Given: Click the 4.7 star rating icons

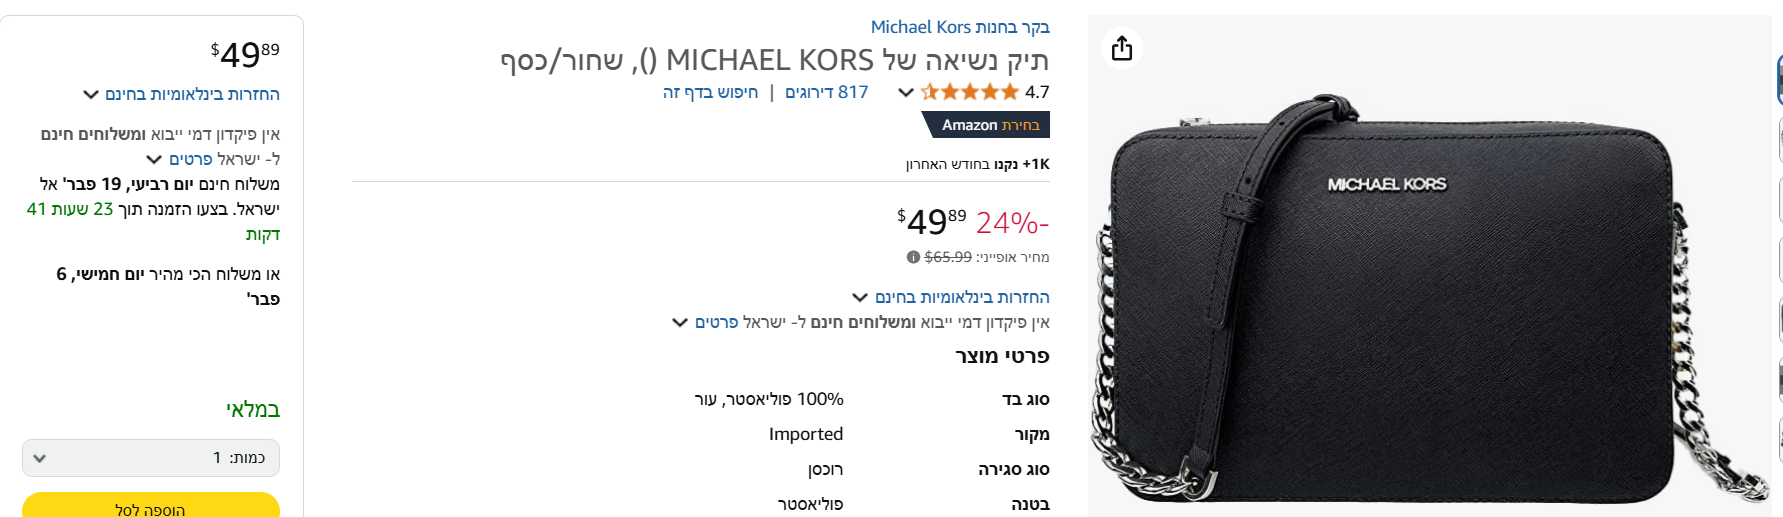Looking at the screenshot, I should coord(970,92).
